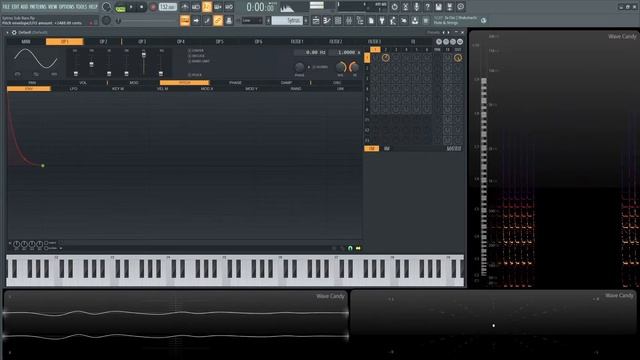The image size is (640, 360).
Task: Toggle the metronome icon
Action: (x=184, y=7)
